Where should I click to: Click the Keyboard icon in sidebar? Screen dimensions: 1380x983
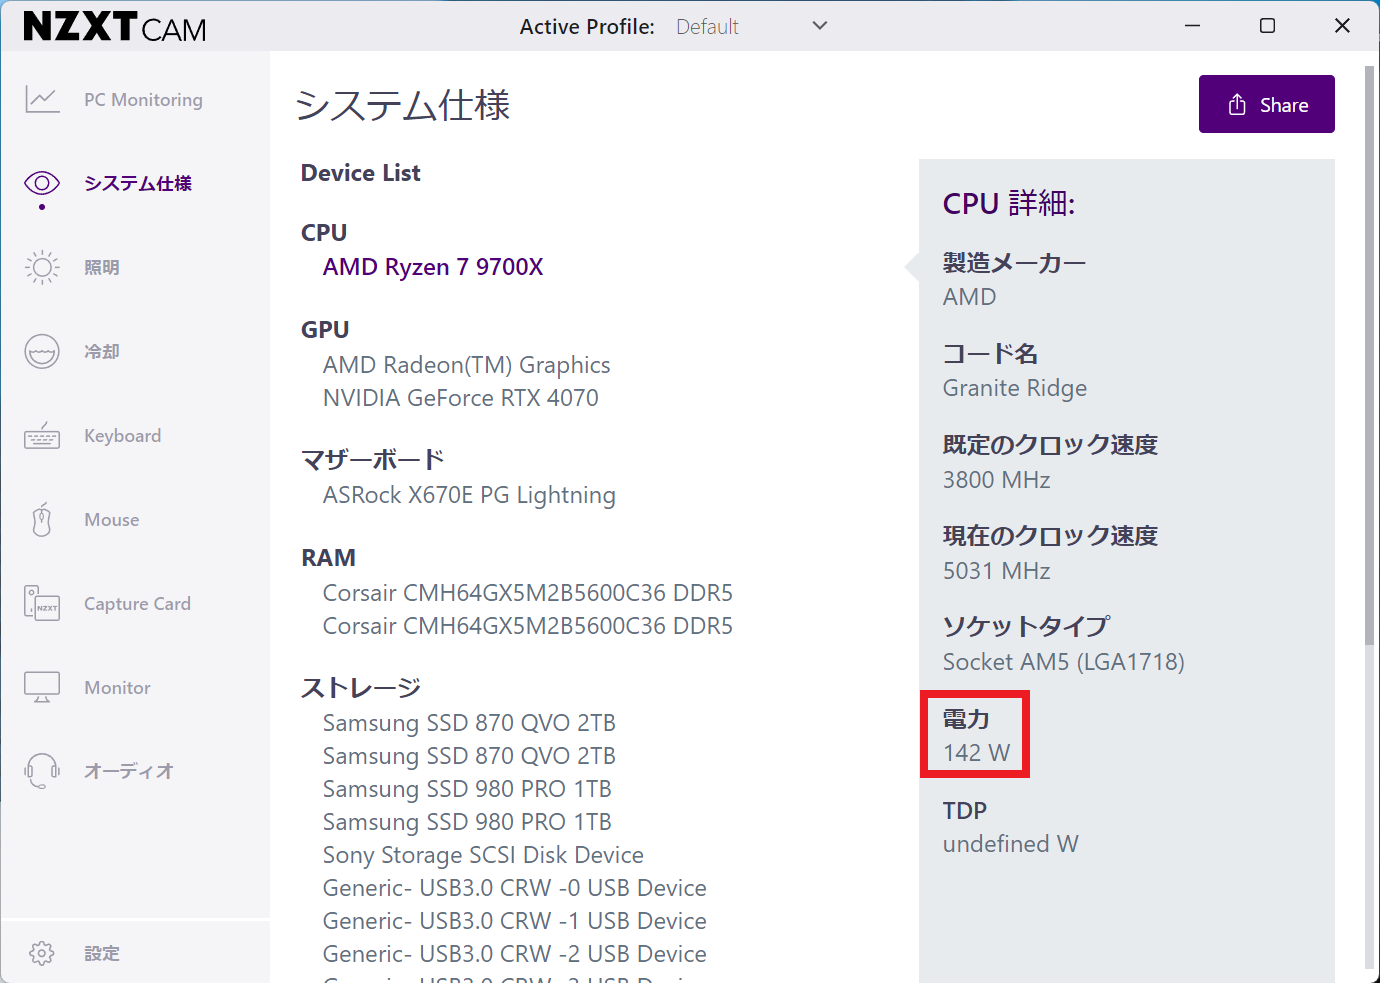click(42, 436)
